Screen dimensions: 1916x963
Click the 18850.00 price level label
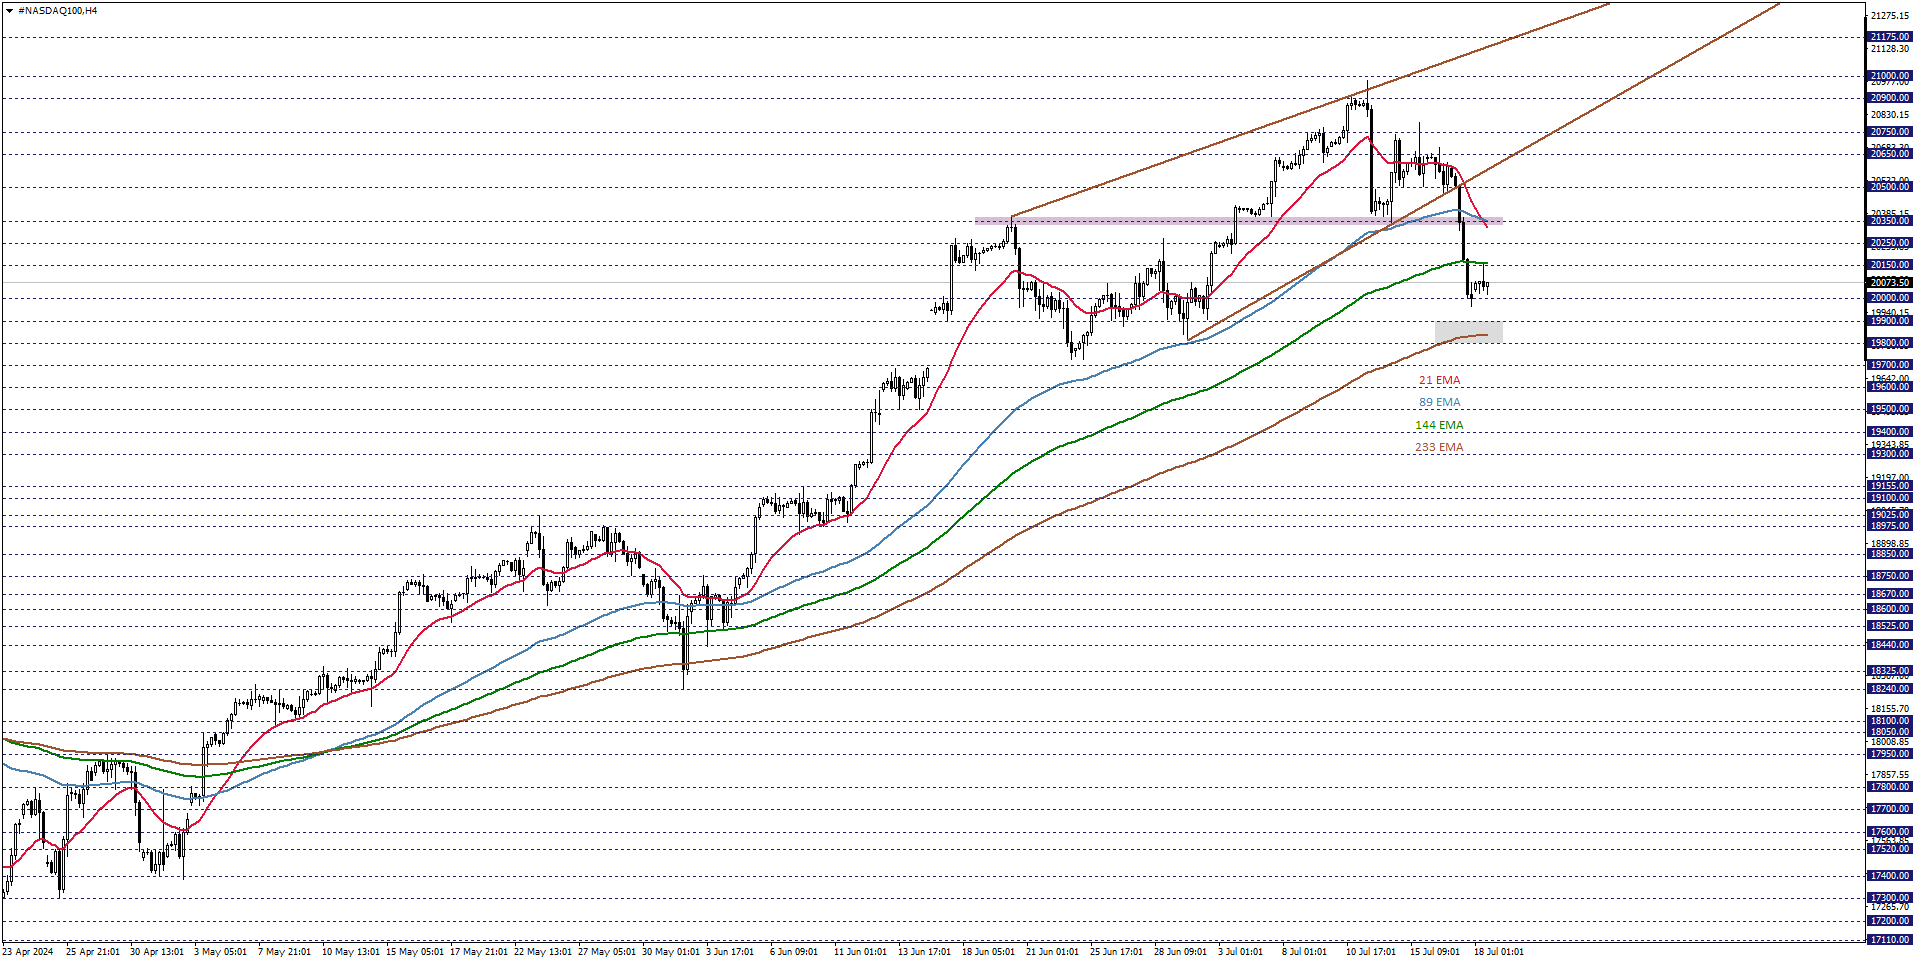(1890, 554)
